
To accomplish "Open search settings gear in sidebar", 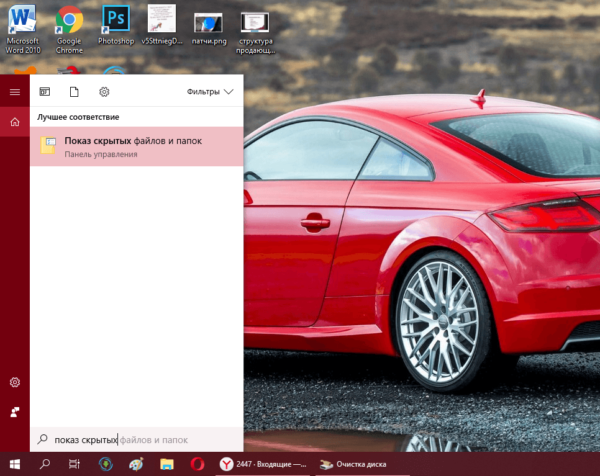I will click(15, 382).
